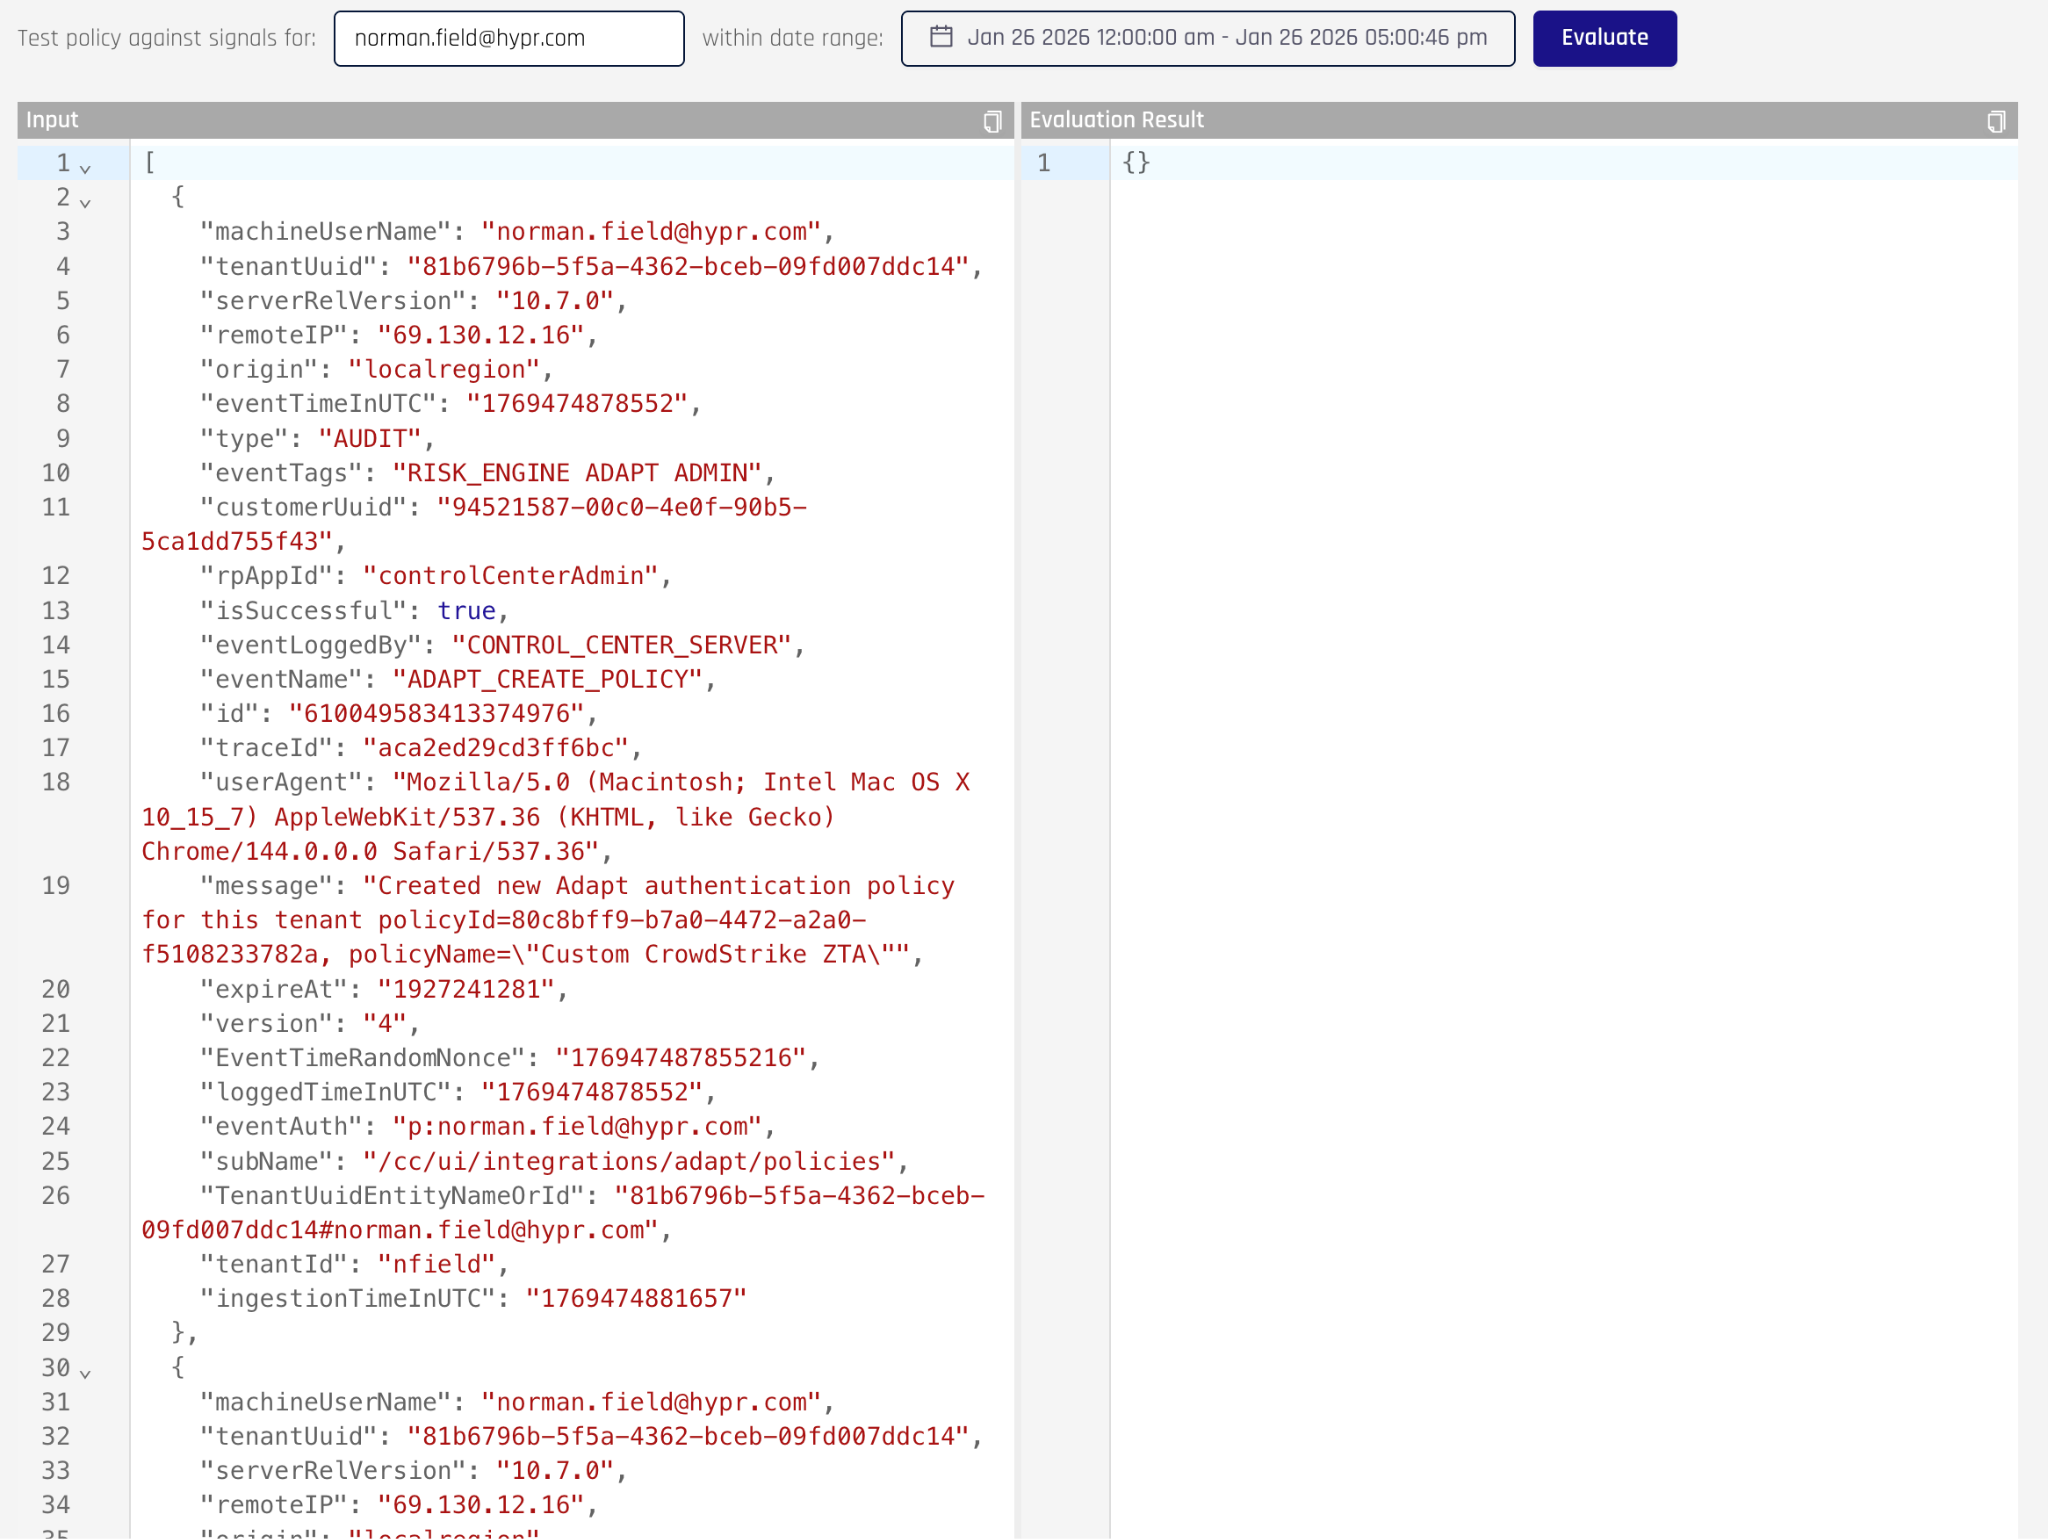
Task: Copy the Input panel contents
Action: (x=991, y=121)
